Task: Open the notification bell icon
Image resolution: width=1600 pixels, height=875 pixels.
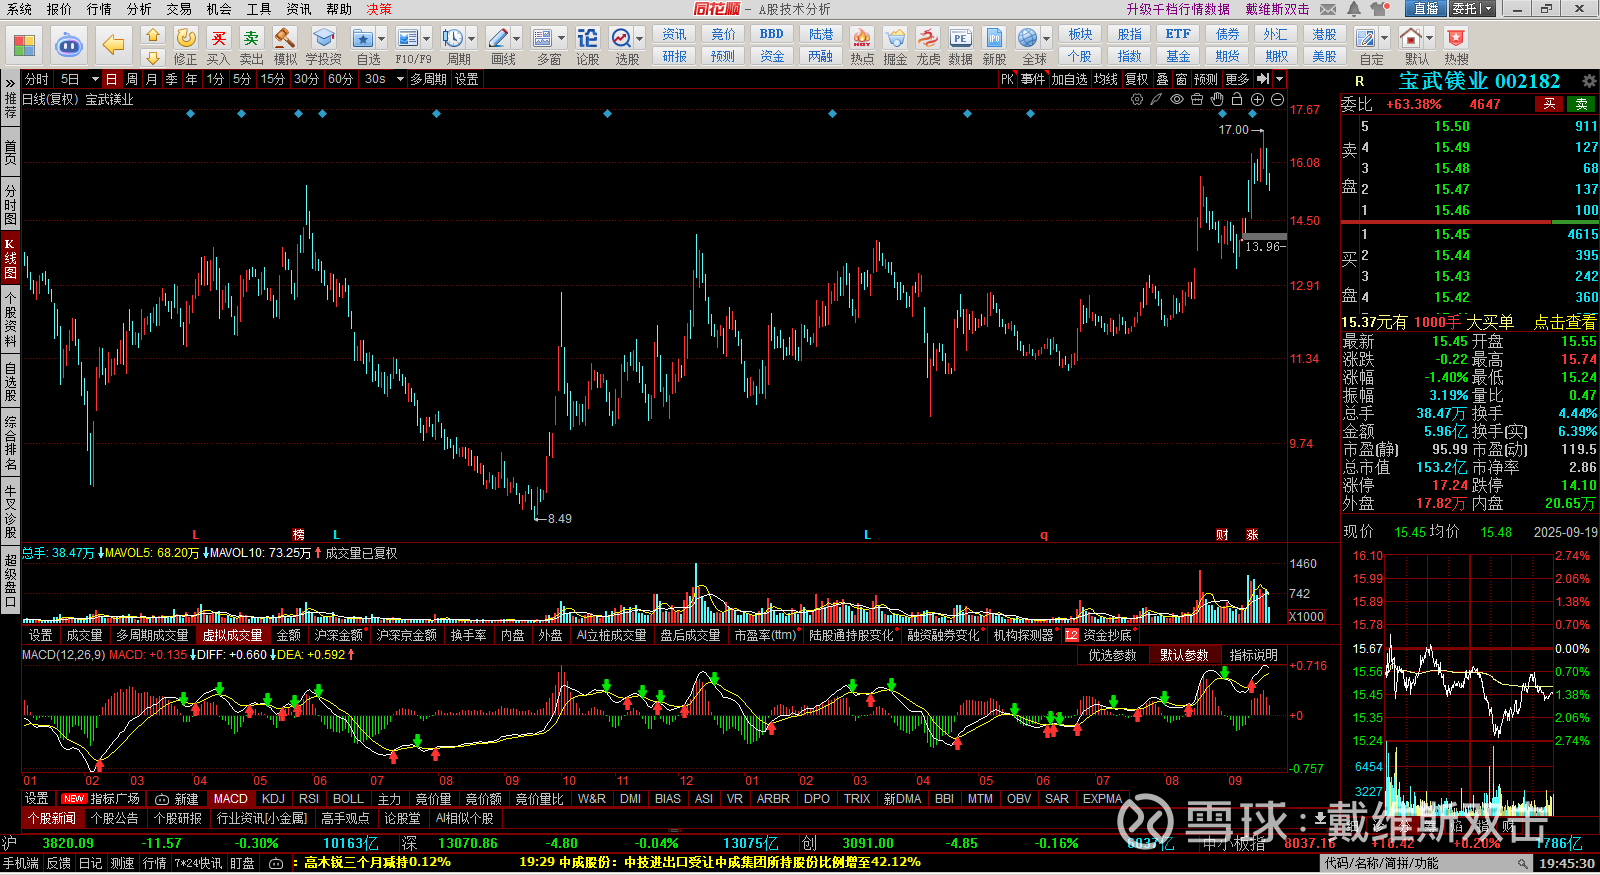Action: [x=1354, y=9]
